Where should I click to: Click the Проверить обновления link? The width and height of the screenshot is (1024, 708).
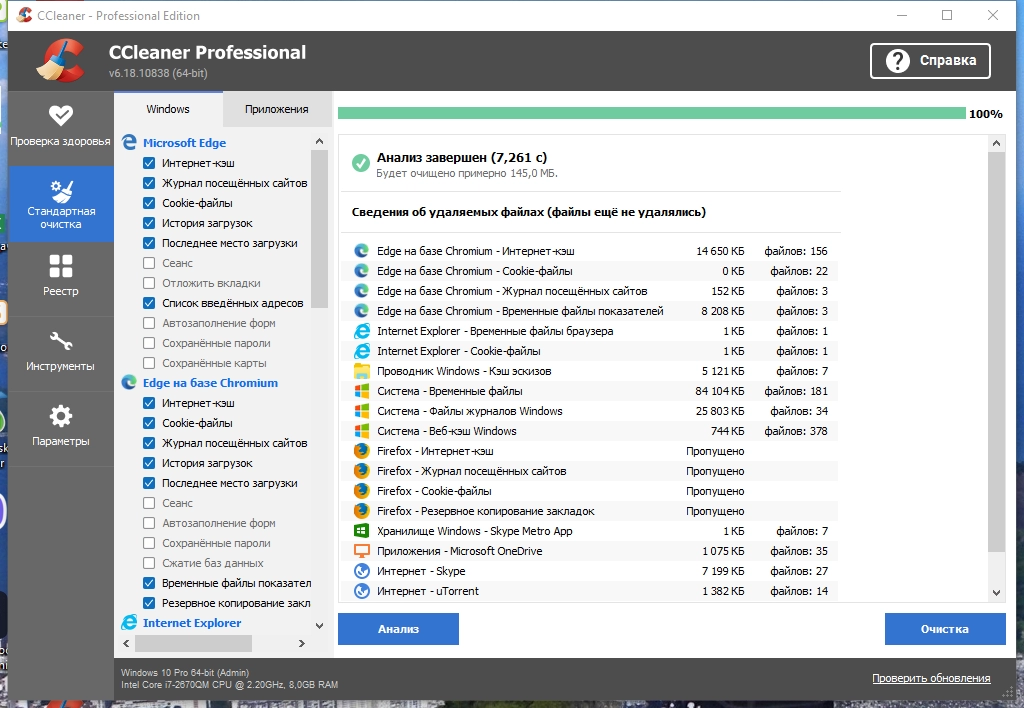[930, 678]
